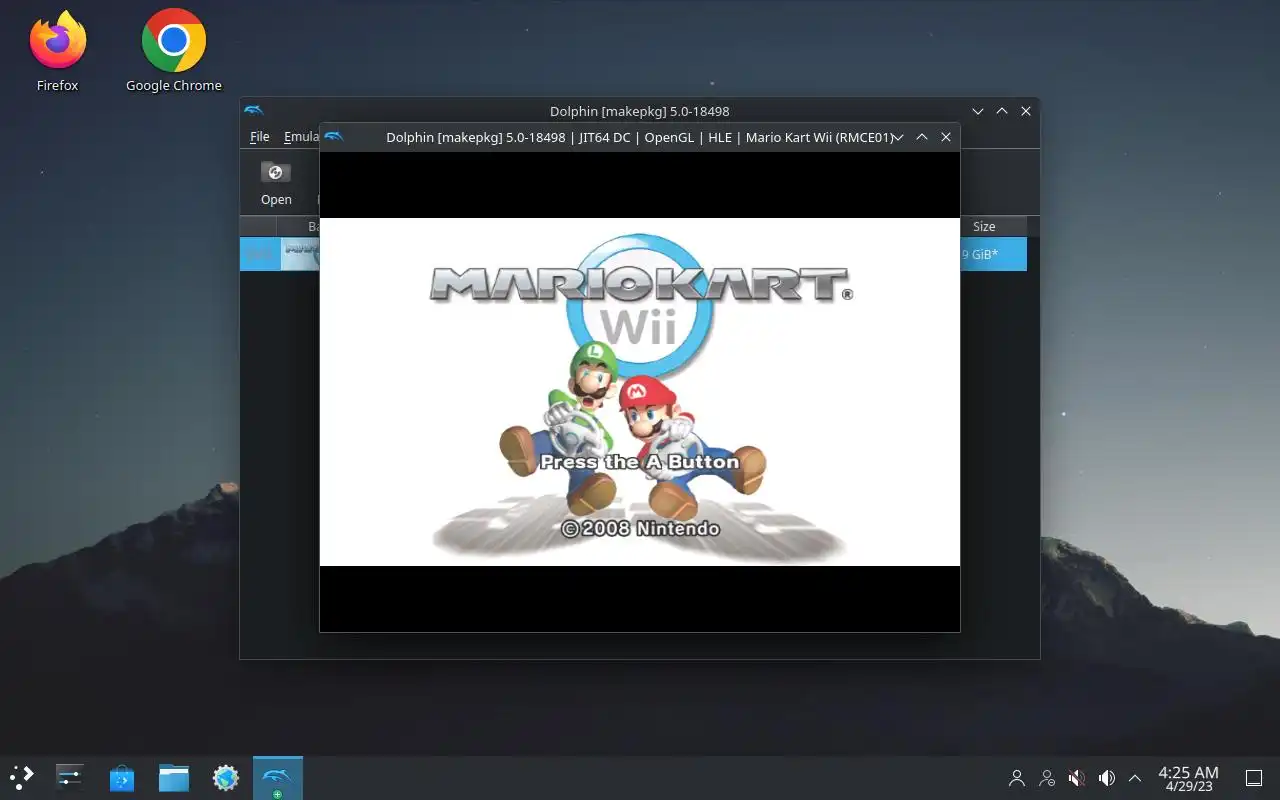Open the File menu in Dolphin

pyautogui.click(x=260, y=137)
